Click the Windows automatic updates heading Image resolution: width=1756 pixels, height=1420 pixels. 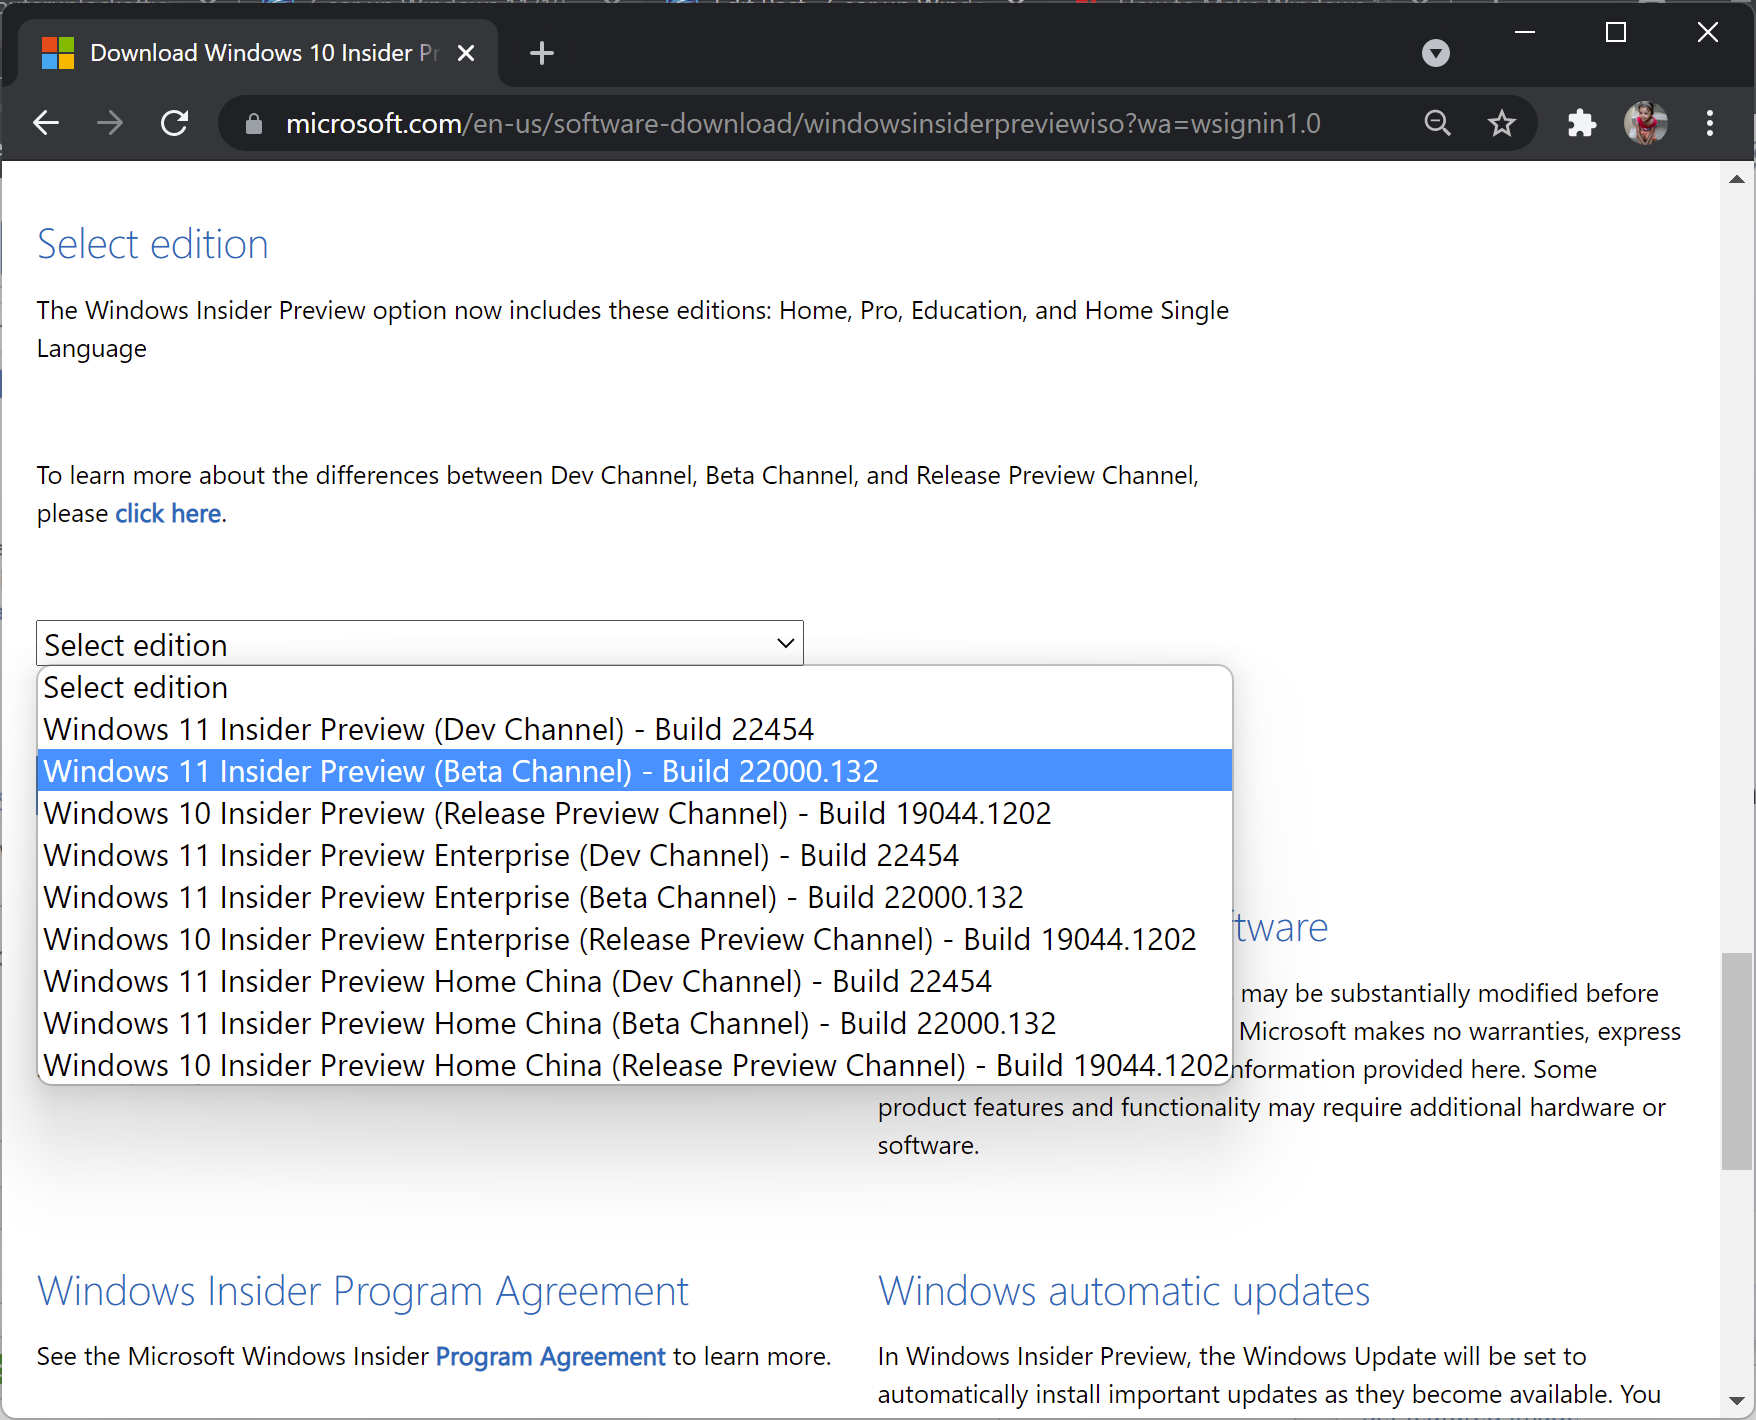pos(1124,1291)
